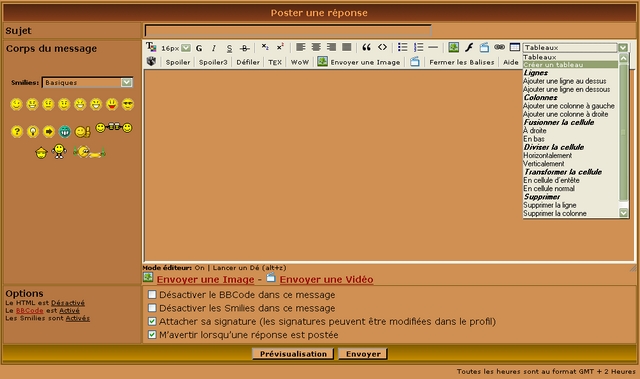Screen dimensions: 640x379
Task: Click the WoW button
Action: pyautogui.click(x=300, y=62)
